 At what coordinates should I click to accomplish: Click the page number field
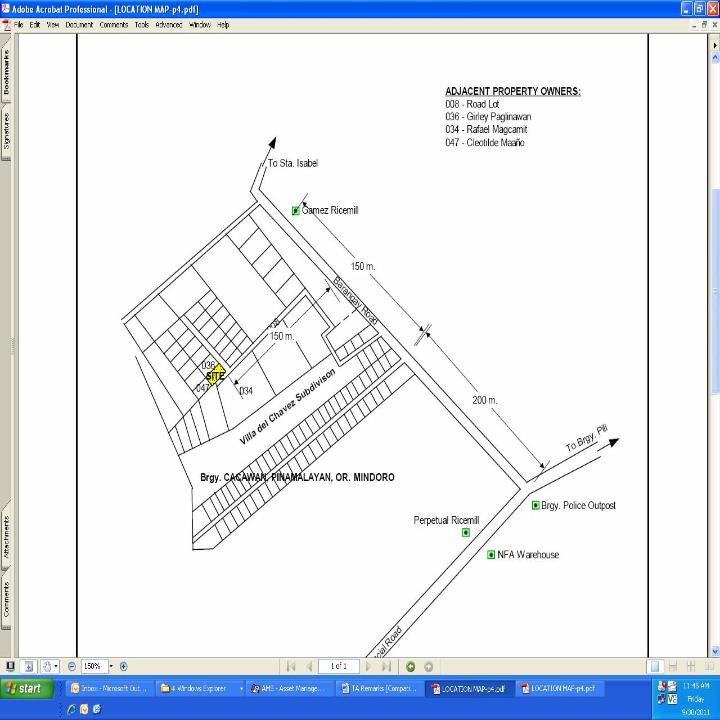[339, 666]
